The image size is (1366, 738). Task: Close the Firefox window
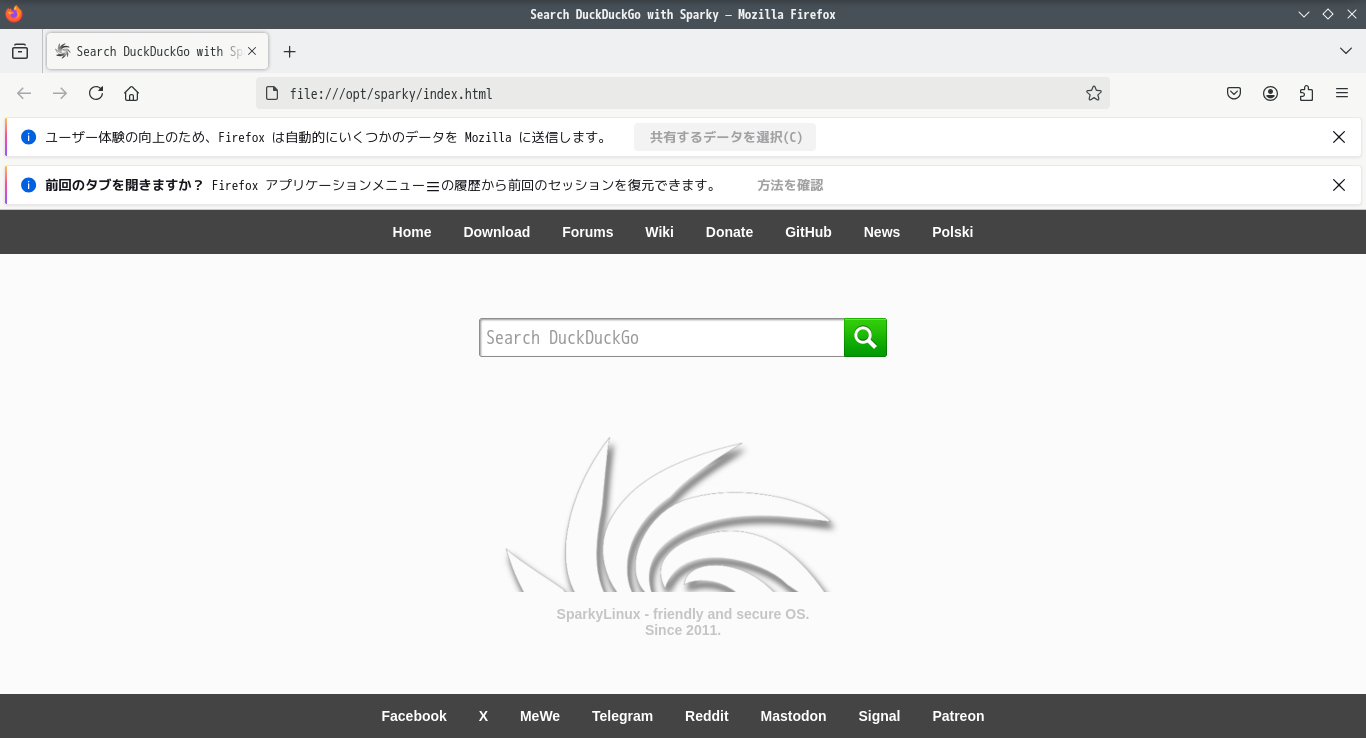1351,14
